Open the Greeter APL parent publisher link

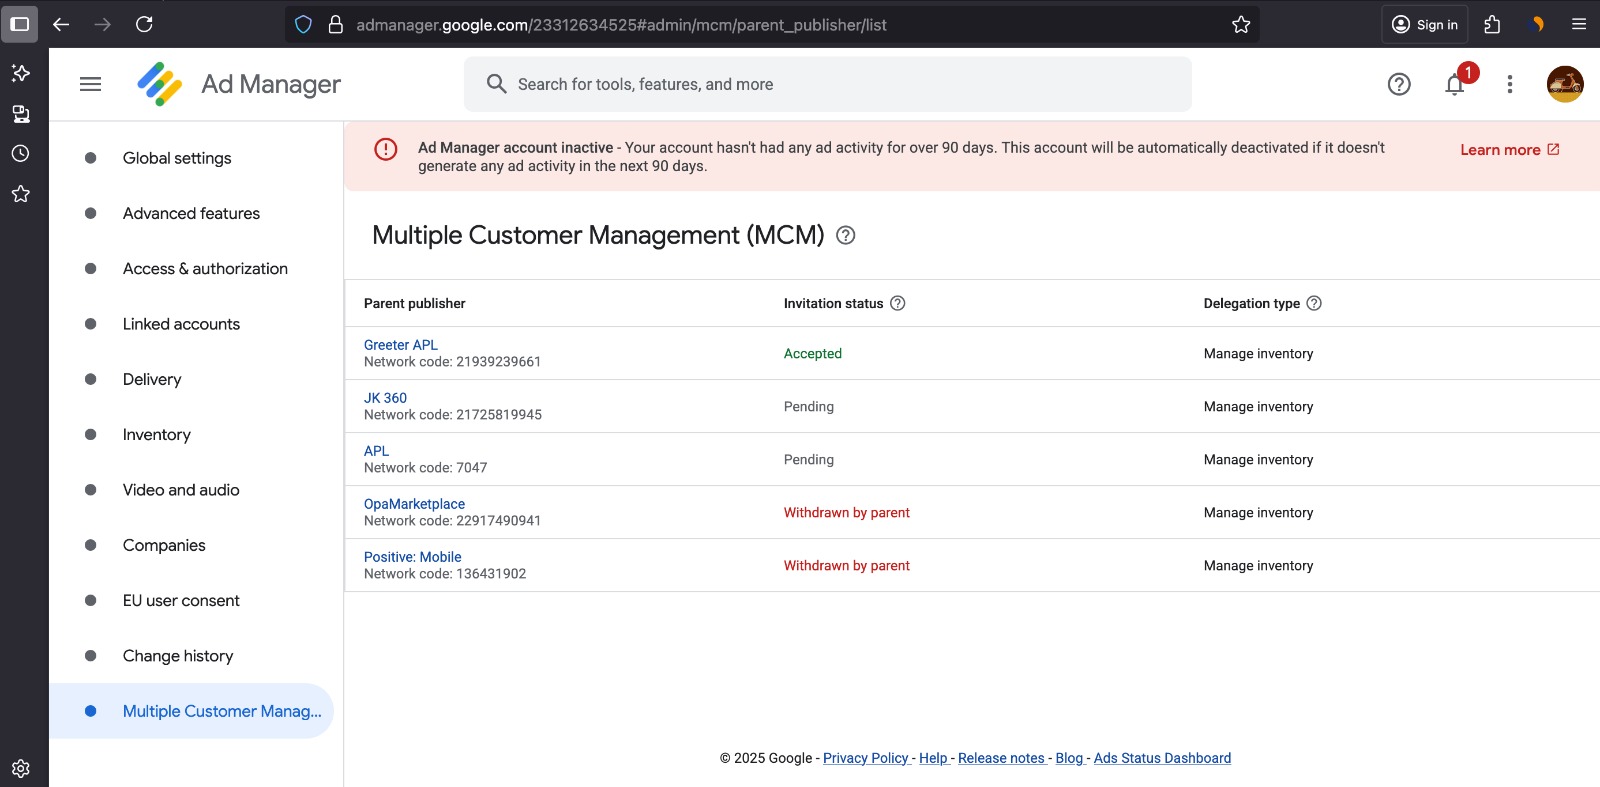401,345
